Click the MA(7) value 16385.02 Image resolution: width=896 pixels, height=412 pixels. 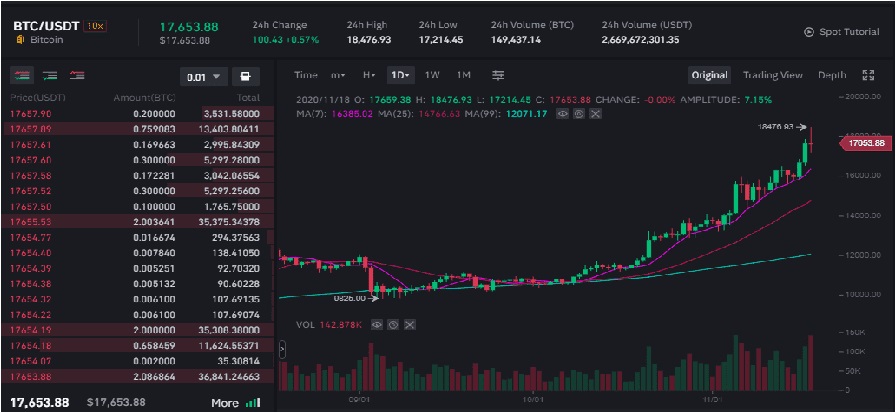(x=351, y=114)
